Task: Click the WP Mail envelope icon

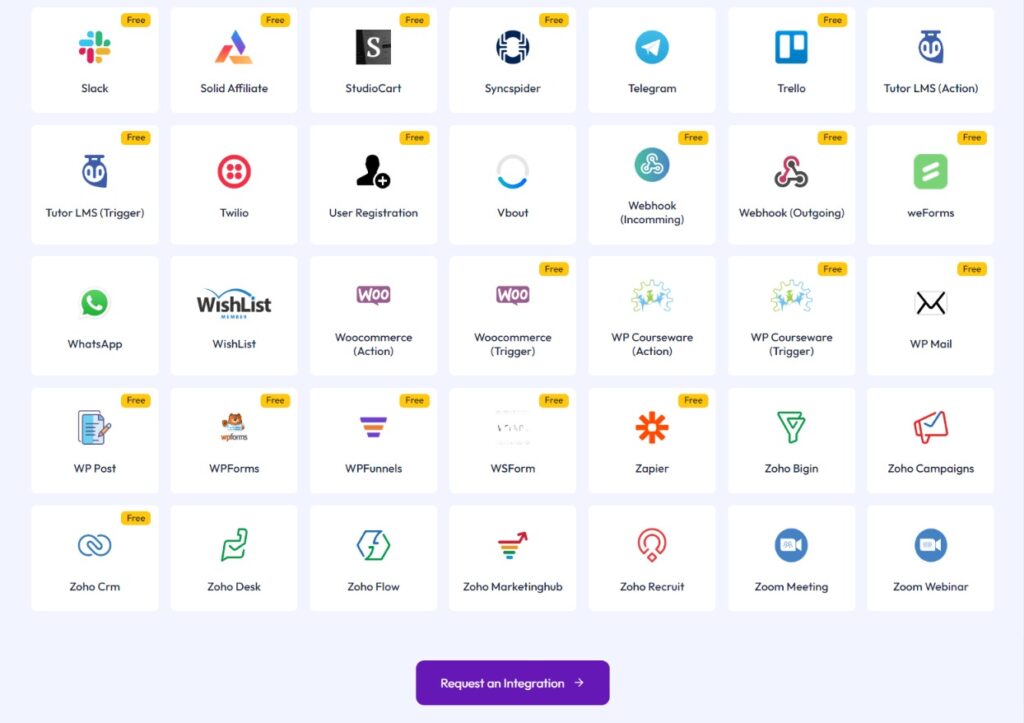Action: click(931, 303)
